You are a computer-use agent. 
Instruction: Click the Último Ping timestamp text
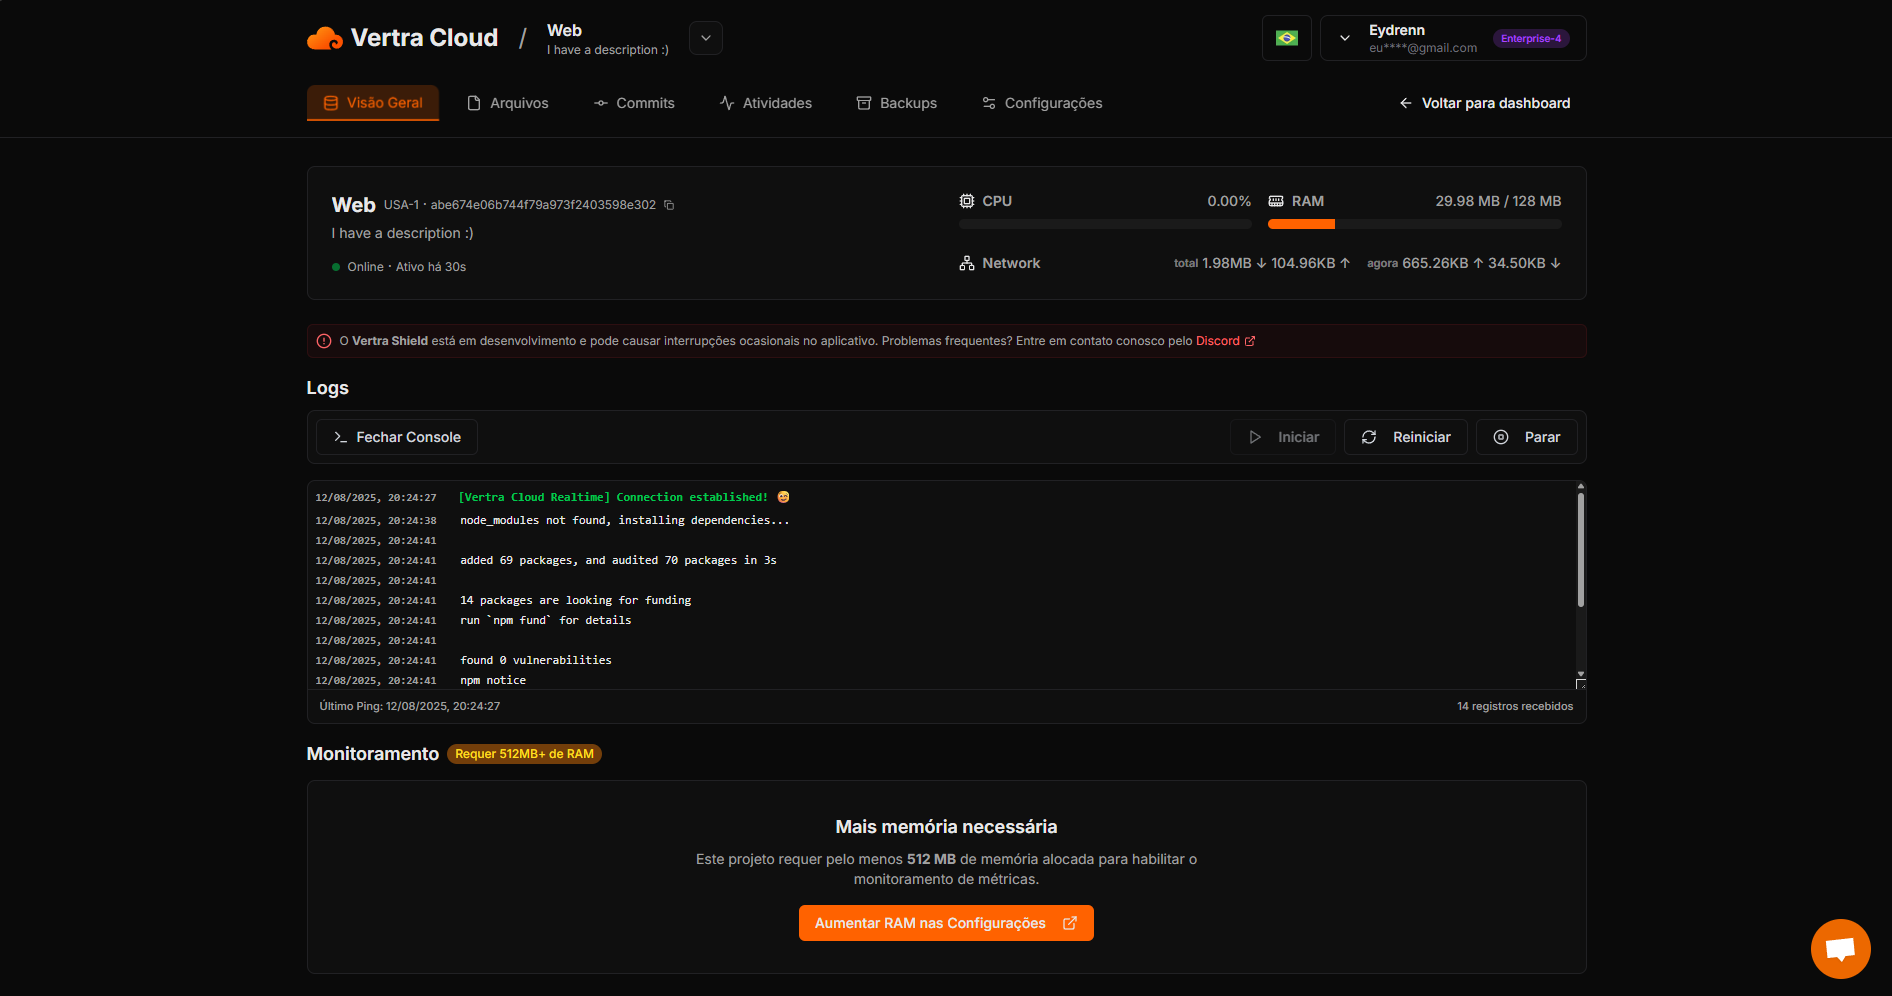pos(410,706)
